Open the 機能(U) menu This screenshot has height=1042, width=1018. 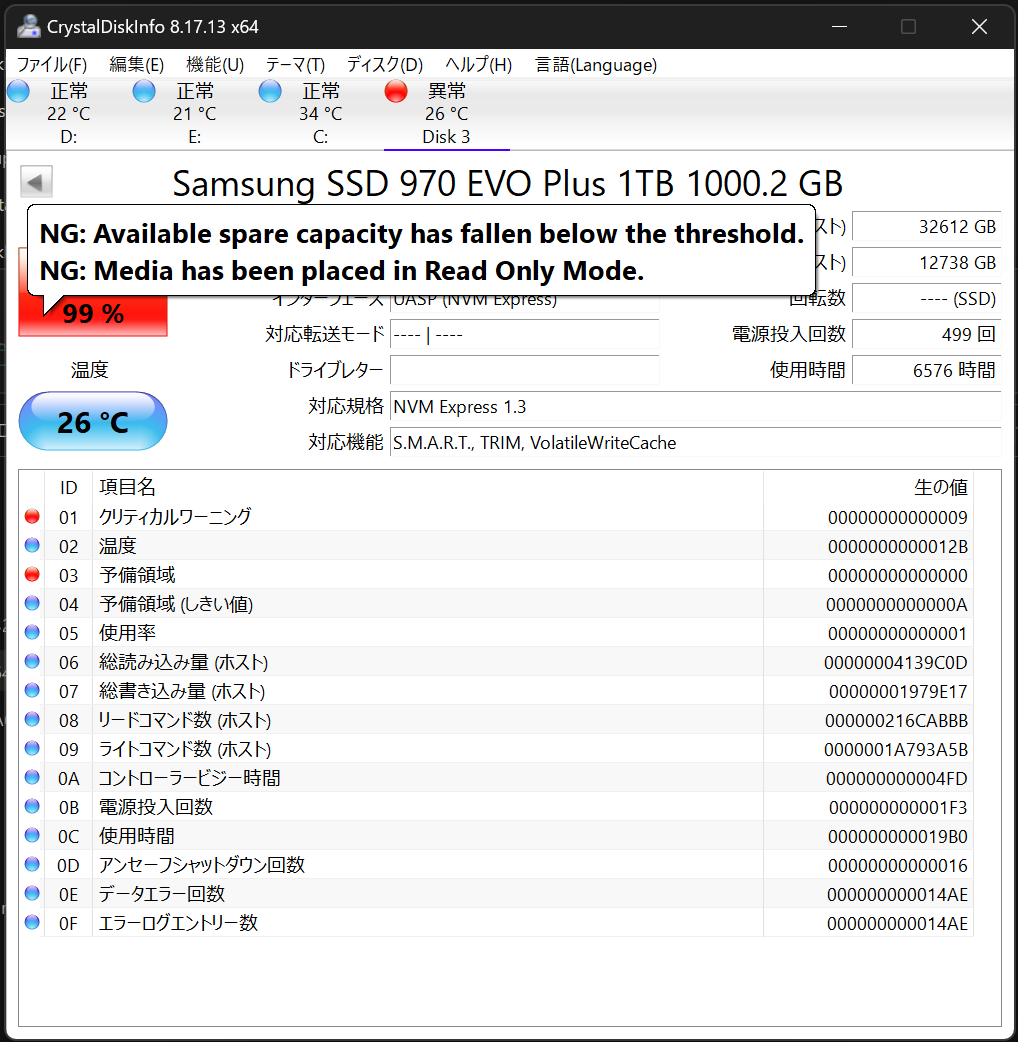(x=215, y=64)
